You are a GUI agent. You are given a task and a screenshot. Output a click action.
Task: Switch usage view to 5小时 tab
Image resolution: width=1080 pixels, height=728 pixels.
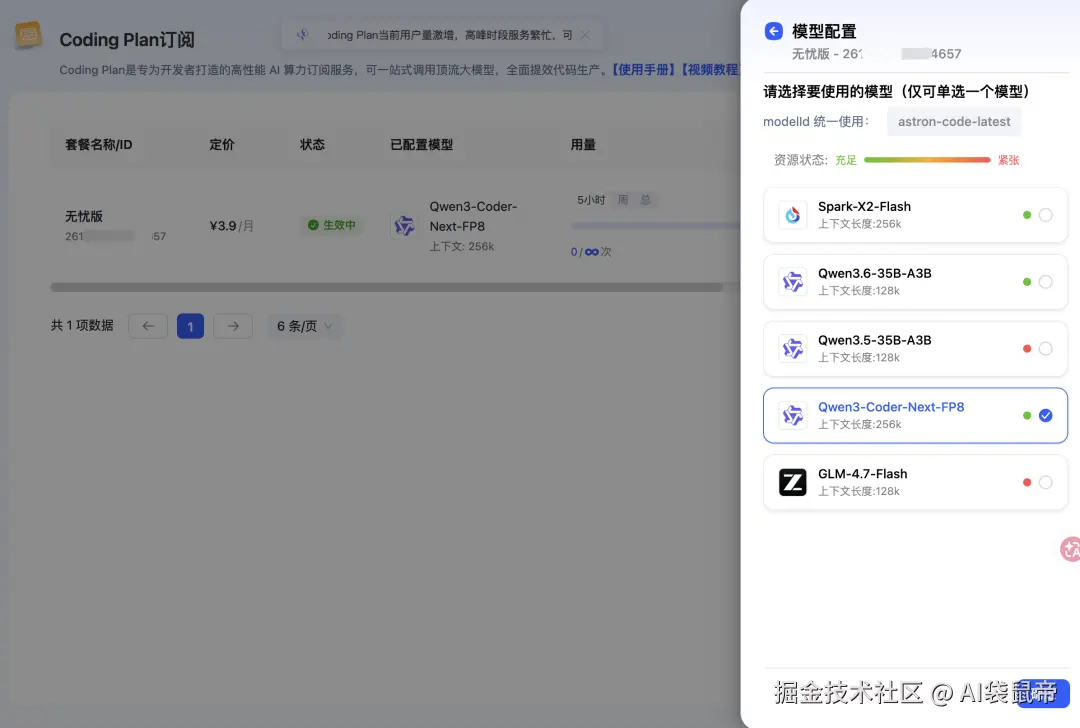click(x=591, y=200)
